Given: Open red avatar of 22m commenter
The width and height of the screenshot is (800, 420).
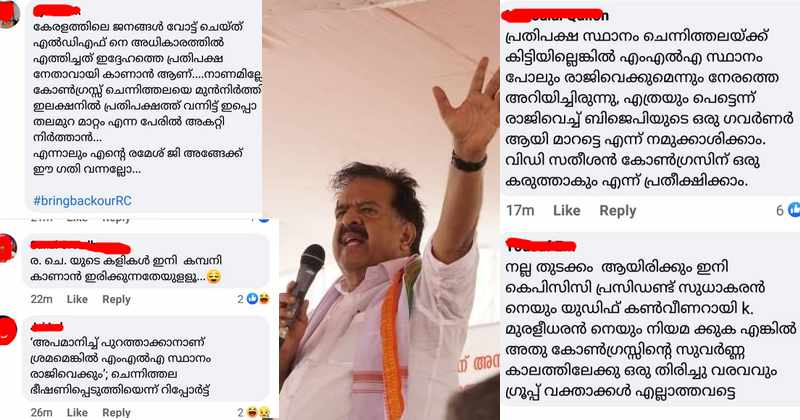Looking at the screenshot, I should pos(8,248).
